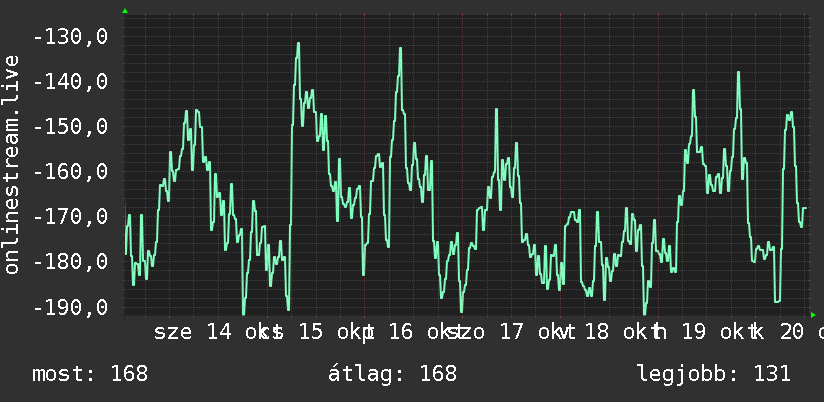This screenshot has height=402, width=824.
Task: Click the -170,0 axis label
Action: [70, 217]
